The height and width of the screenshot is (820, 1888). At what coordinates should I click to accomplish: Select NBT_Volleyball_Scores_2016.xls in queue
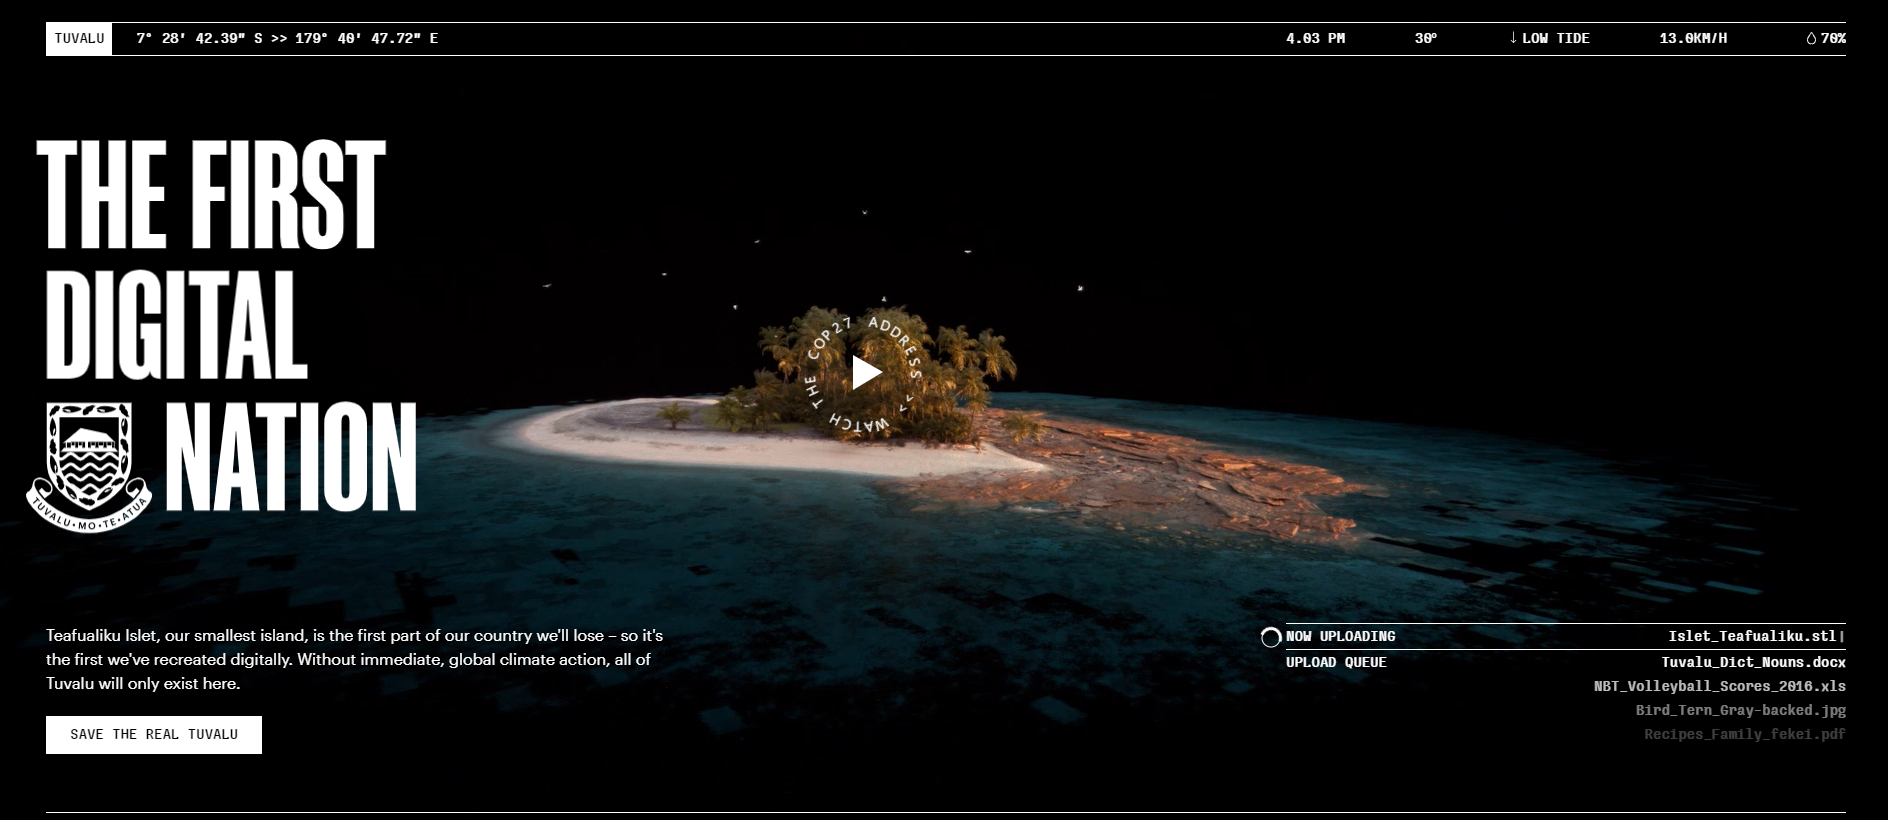tap(1720, 686)
